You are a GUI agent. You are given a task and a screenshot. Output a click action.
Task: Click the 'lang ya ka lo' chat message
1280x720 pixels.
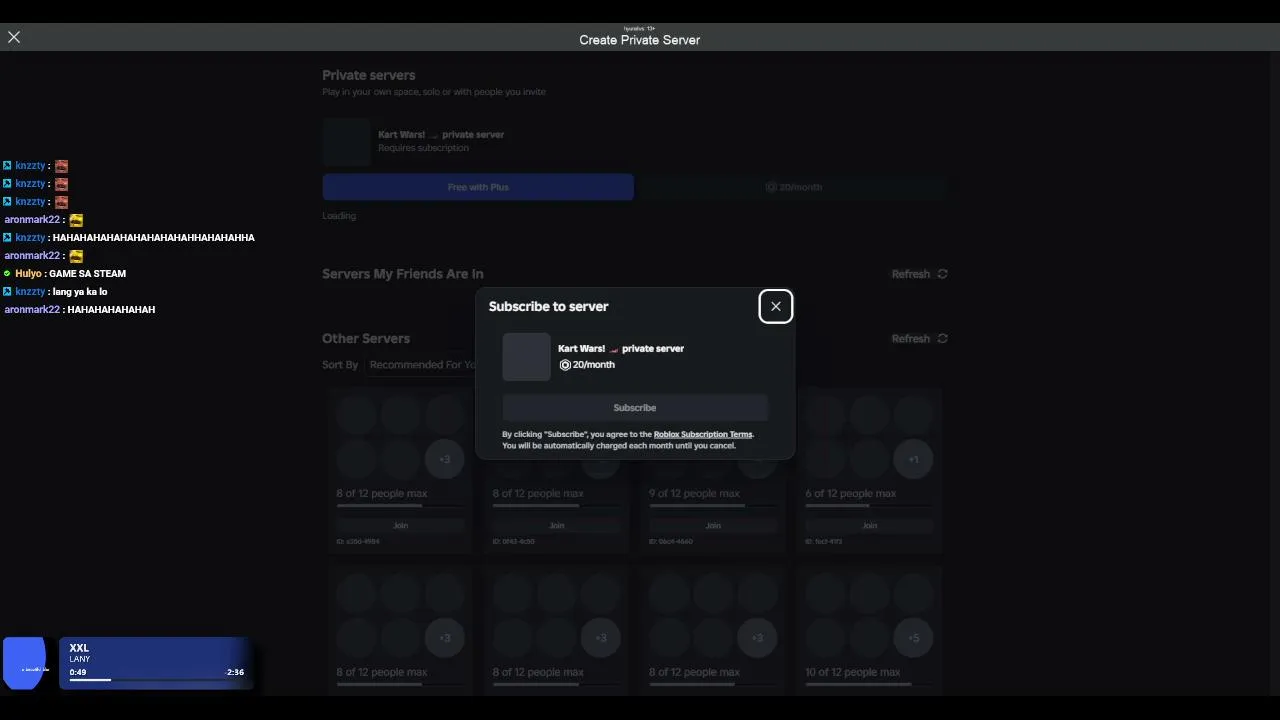point(80,292)
